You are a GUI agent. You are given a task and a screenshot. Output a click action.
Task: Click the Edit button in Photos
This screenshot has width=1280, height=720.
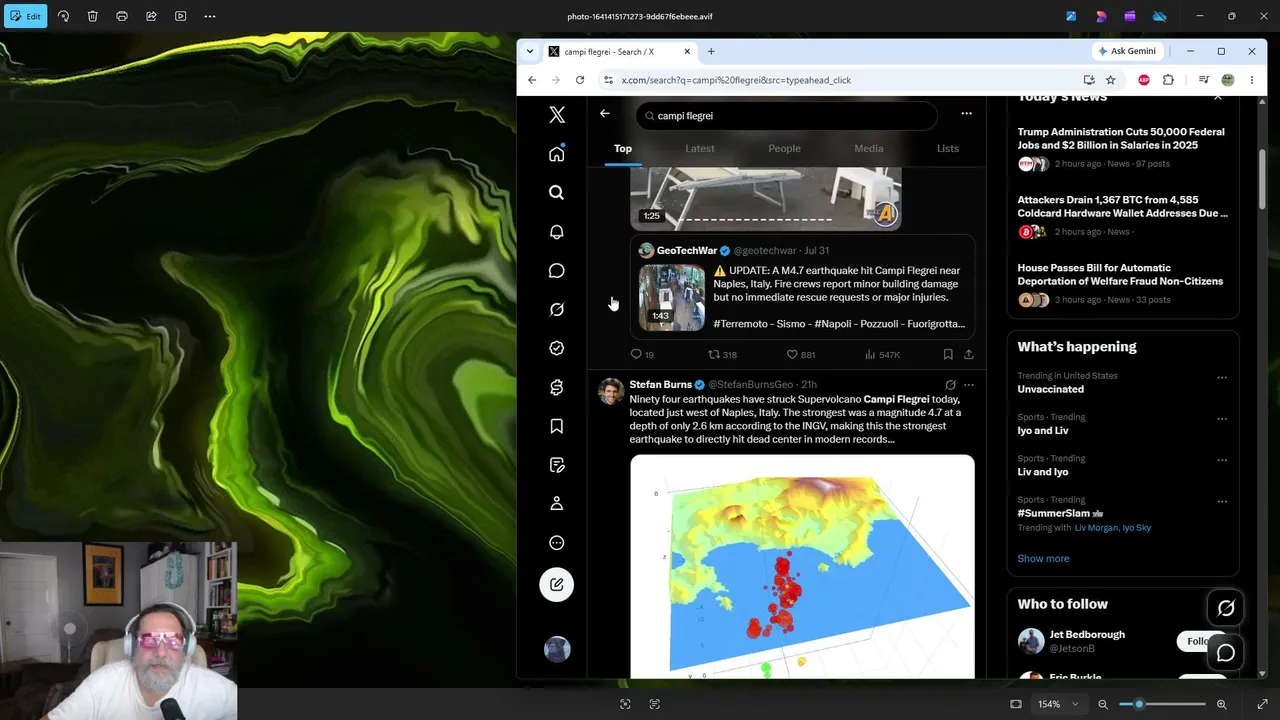tap(25, 16)
